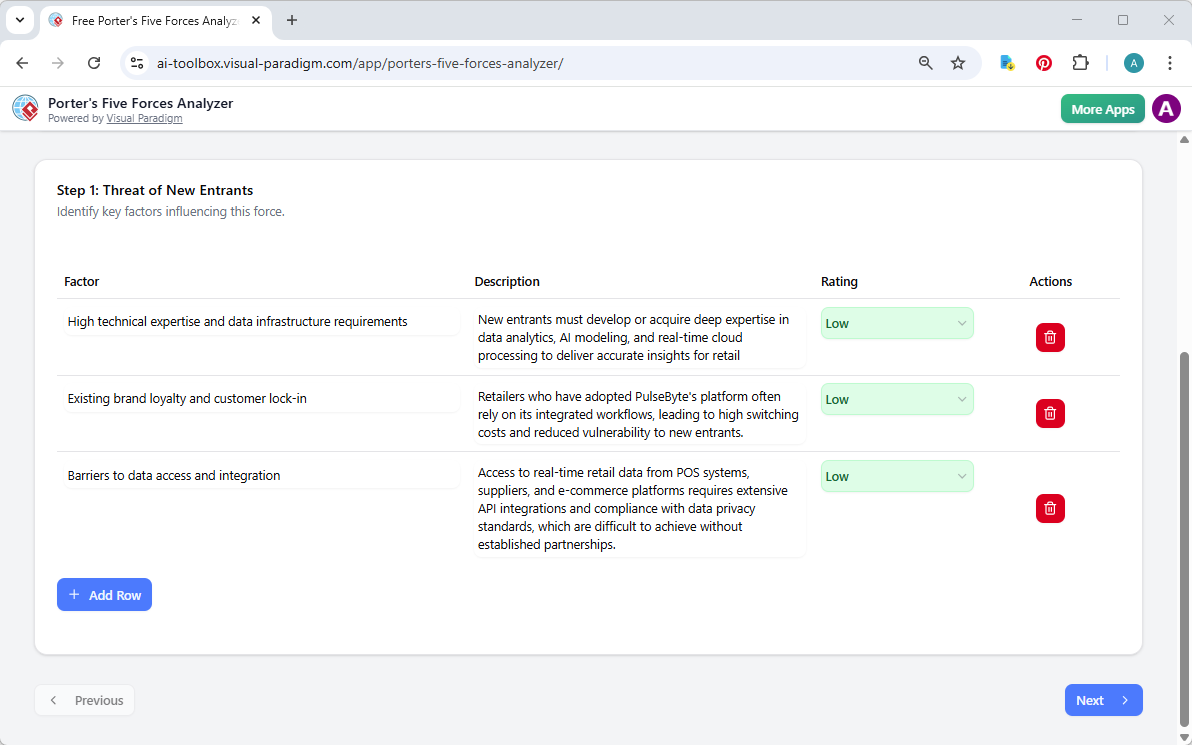Click the site permissions icon in address bar
The width and height of the screenshot is (1192, 745).
click(136, 62)
